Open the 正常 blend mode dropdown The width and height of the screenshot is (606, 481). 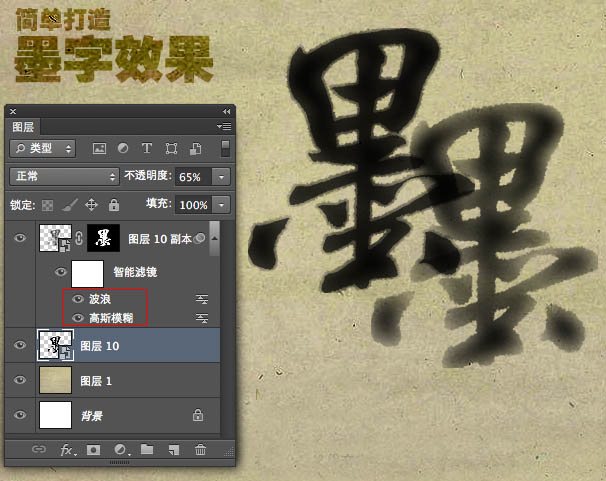point(64,176)
